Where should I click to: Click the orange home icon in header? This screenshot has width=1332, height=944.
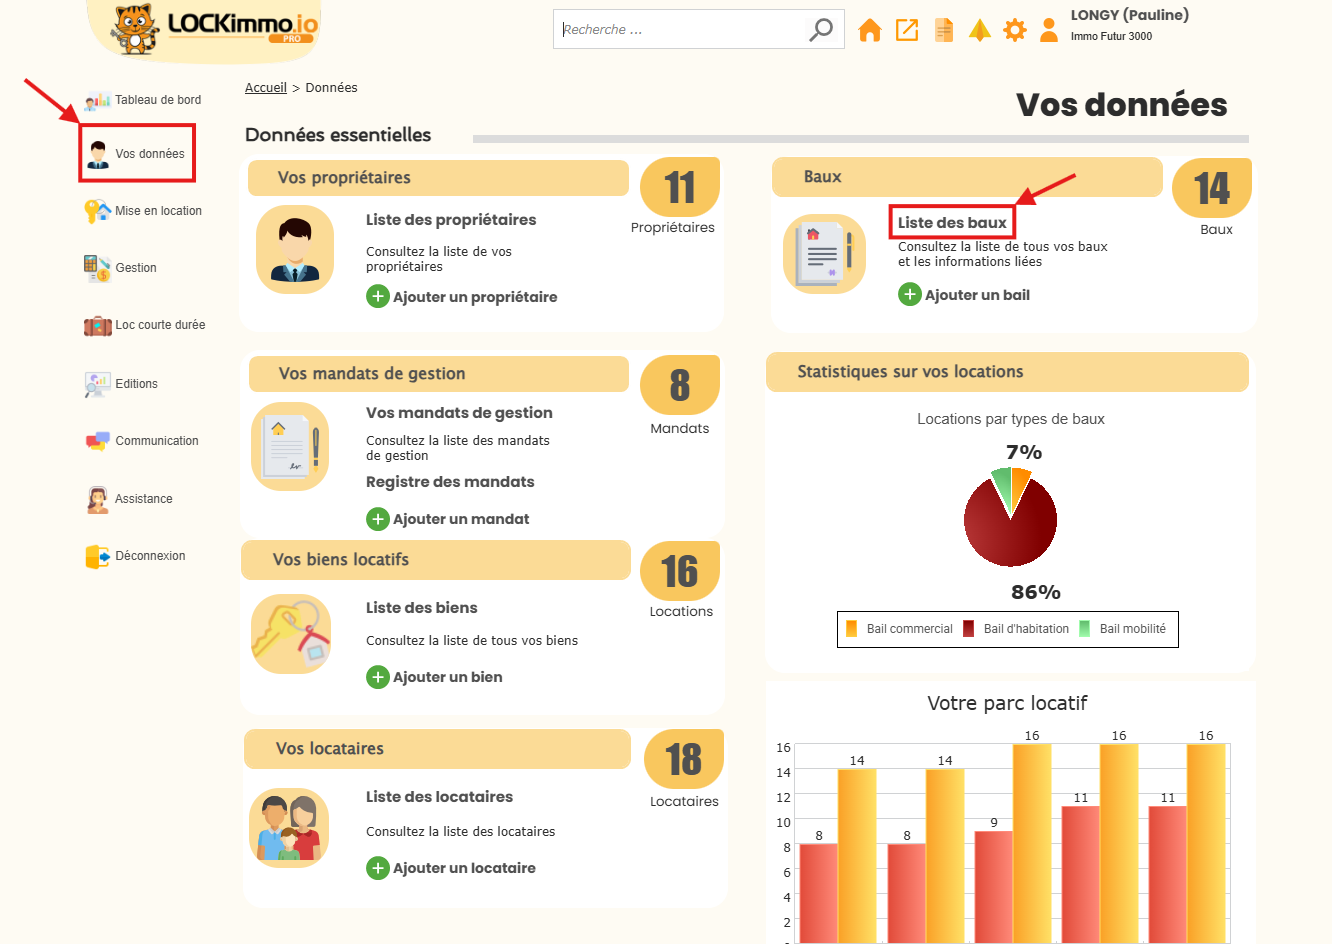(x=870, y=30)
